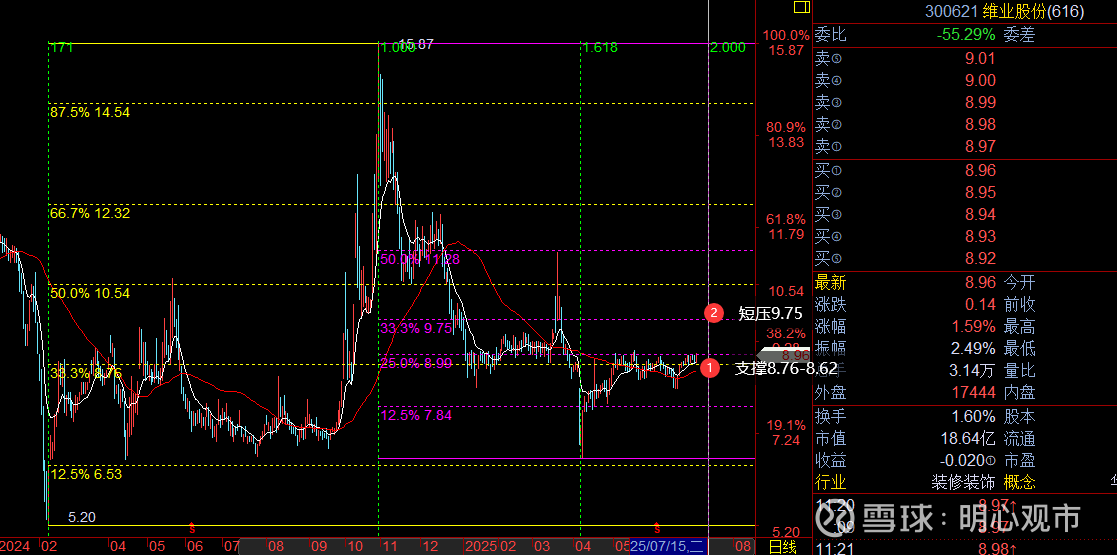Select the 卖⑤ 9.01 ask row
The width and height of the screenshot is (1117, 555).
(x=965, y=58)
